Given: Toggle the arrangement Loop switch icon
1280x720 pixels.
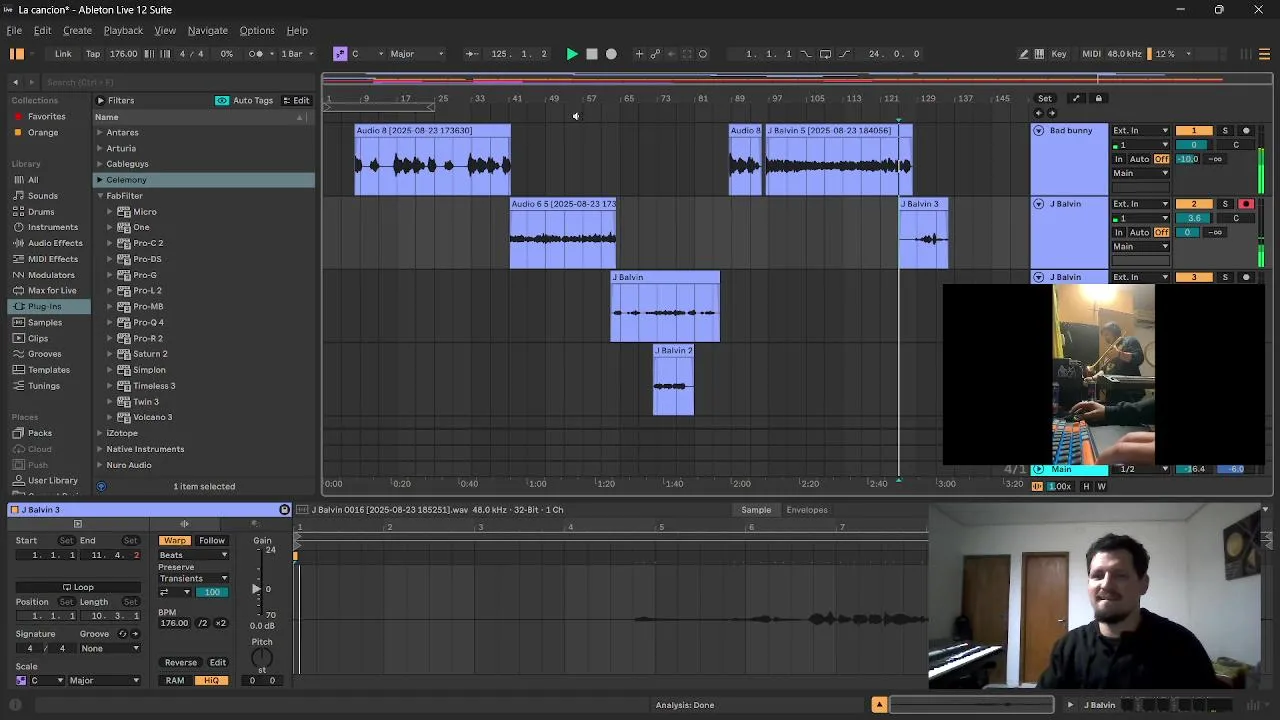Looking at the screenshot, I should click(825, 54).
